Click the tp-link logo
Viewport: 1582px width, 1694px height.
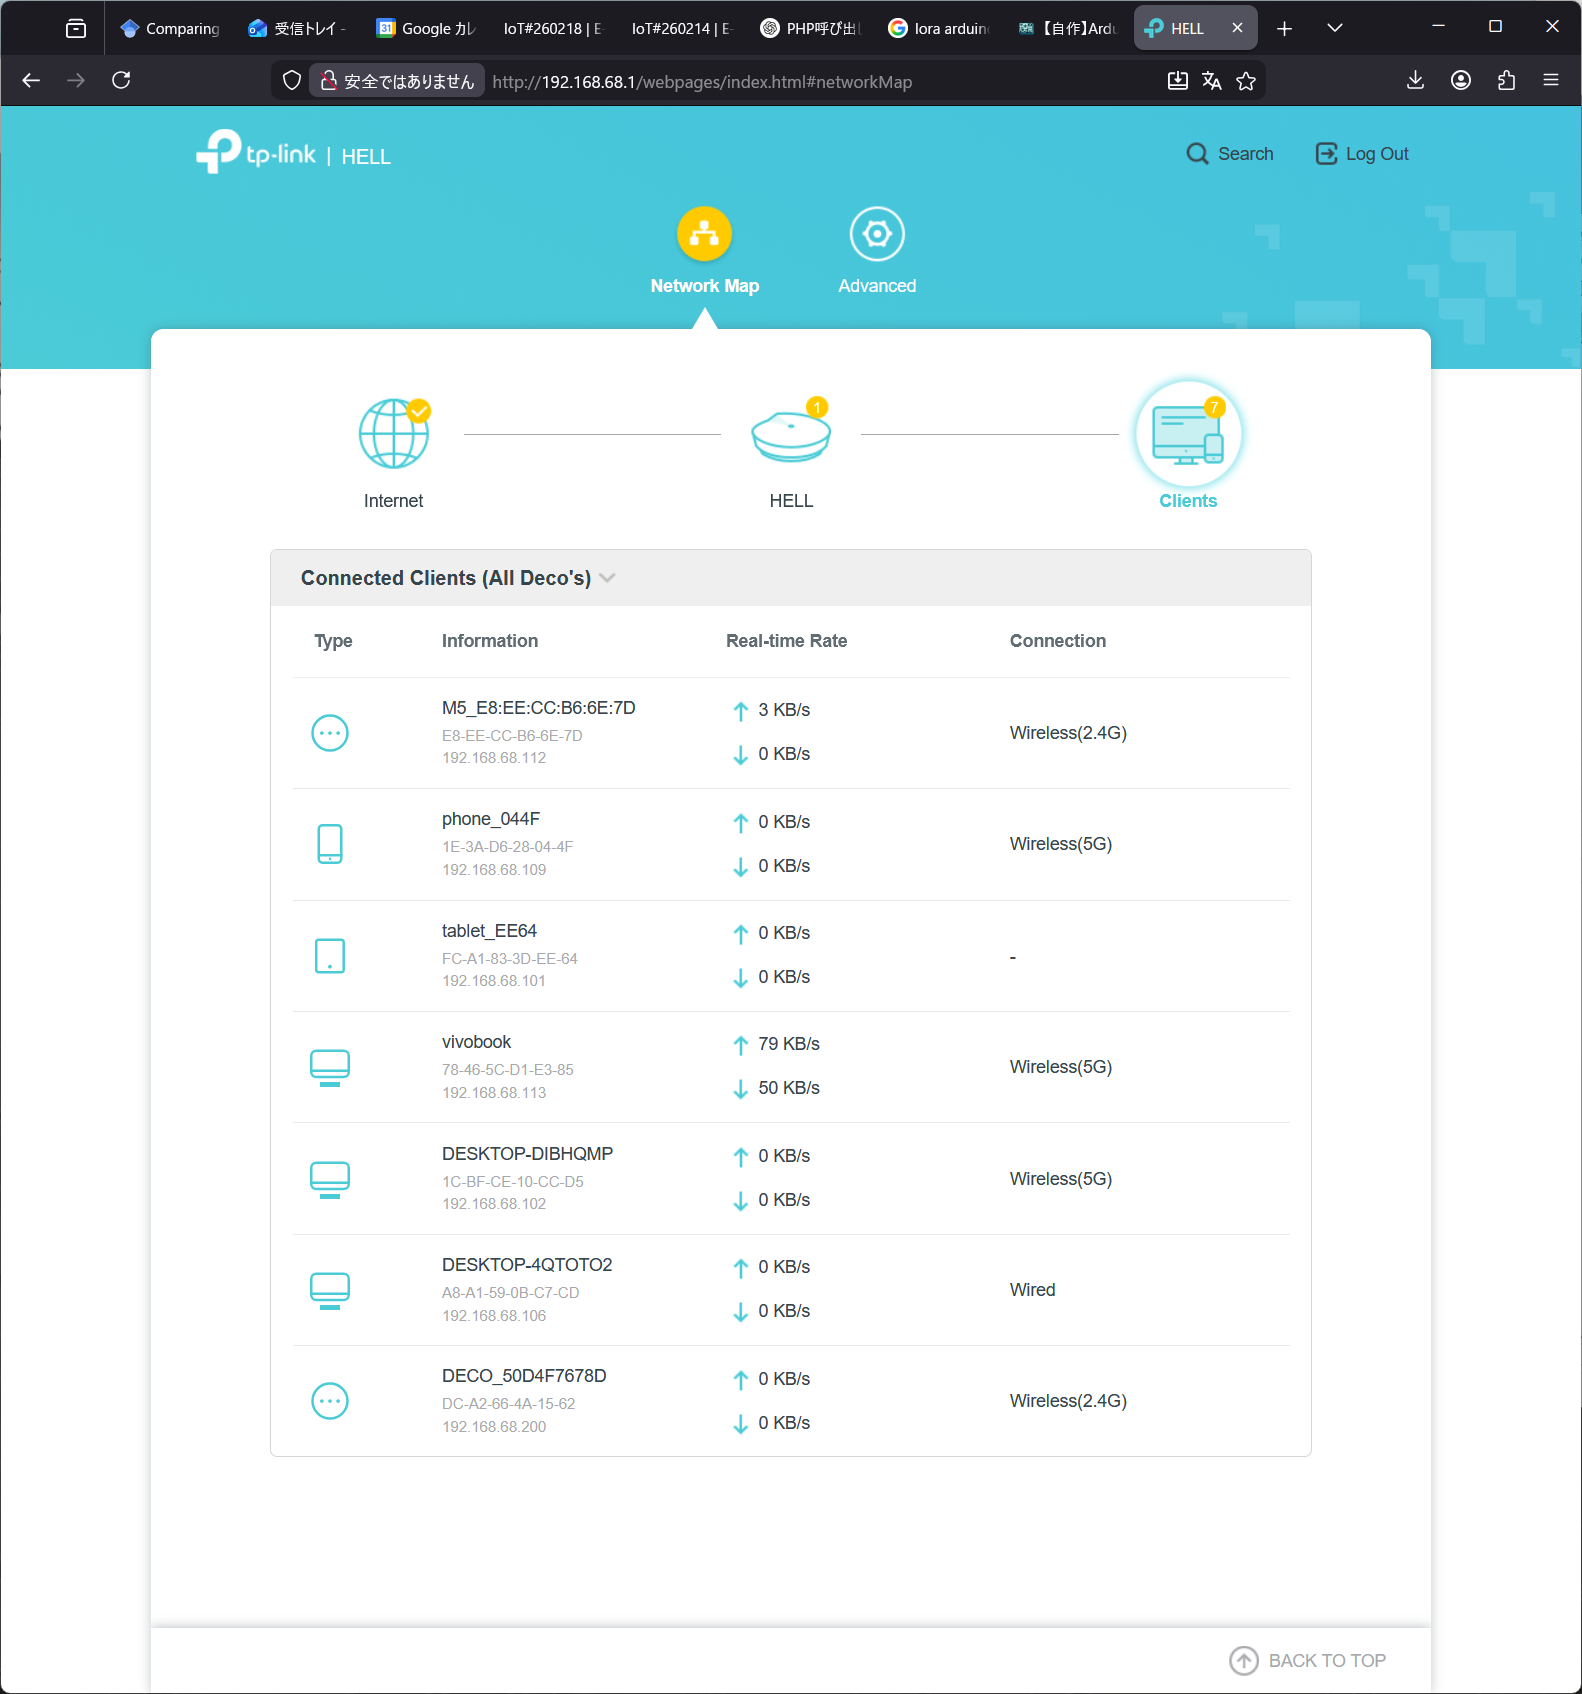256,153
